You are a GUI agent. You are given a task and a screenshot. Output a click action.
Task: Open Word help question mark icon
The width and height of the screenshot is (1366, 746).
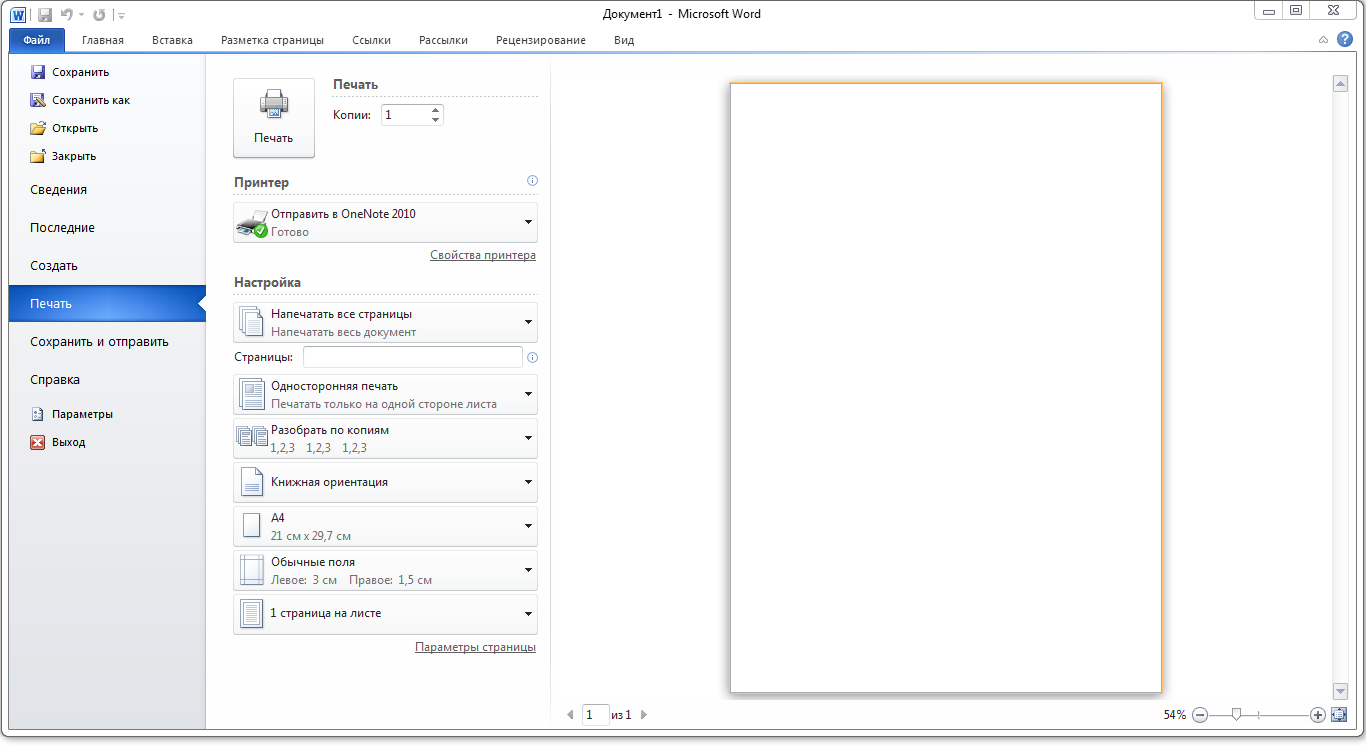tap(1344, 40)
